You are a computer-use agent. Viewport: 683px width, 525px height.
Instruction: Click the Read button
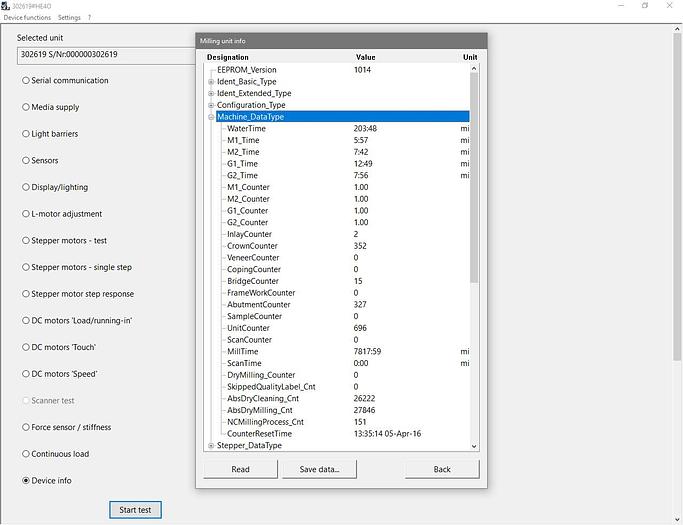[x=240, y=469]
